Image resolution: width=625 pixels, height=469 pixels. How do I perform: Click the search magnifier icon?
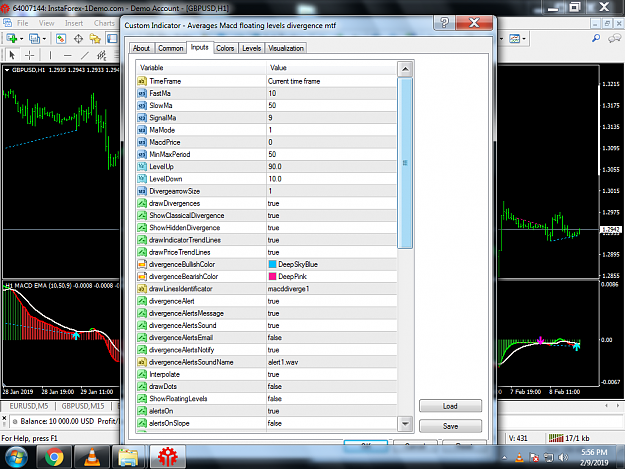[x=596, y=38]
